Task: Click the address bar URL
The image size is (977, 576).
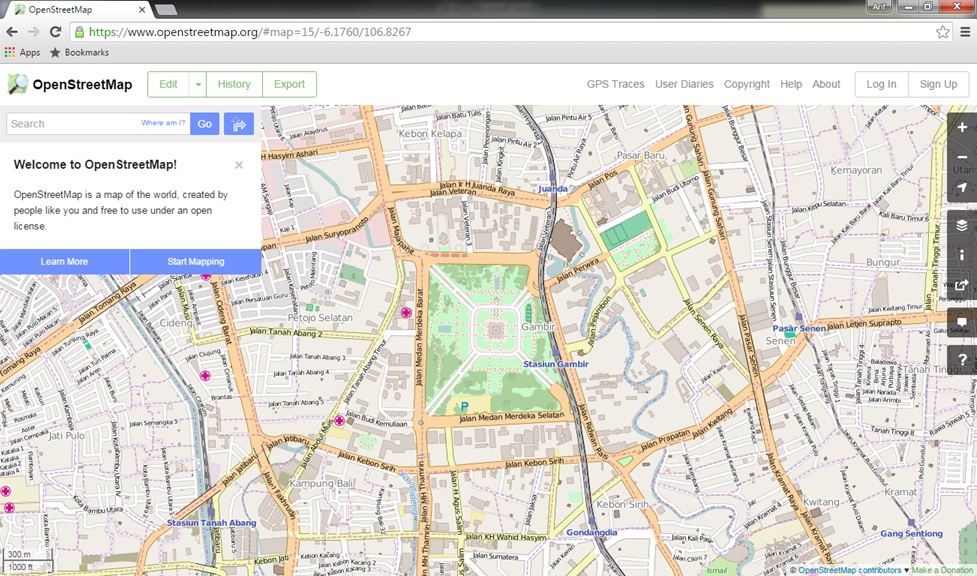Action: [x=250, y=32]
